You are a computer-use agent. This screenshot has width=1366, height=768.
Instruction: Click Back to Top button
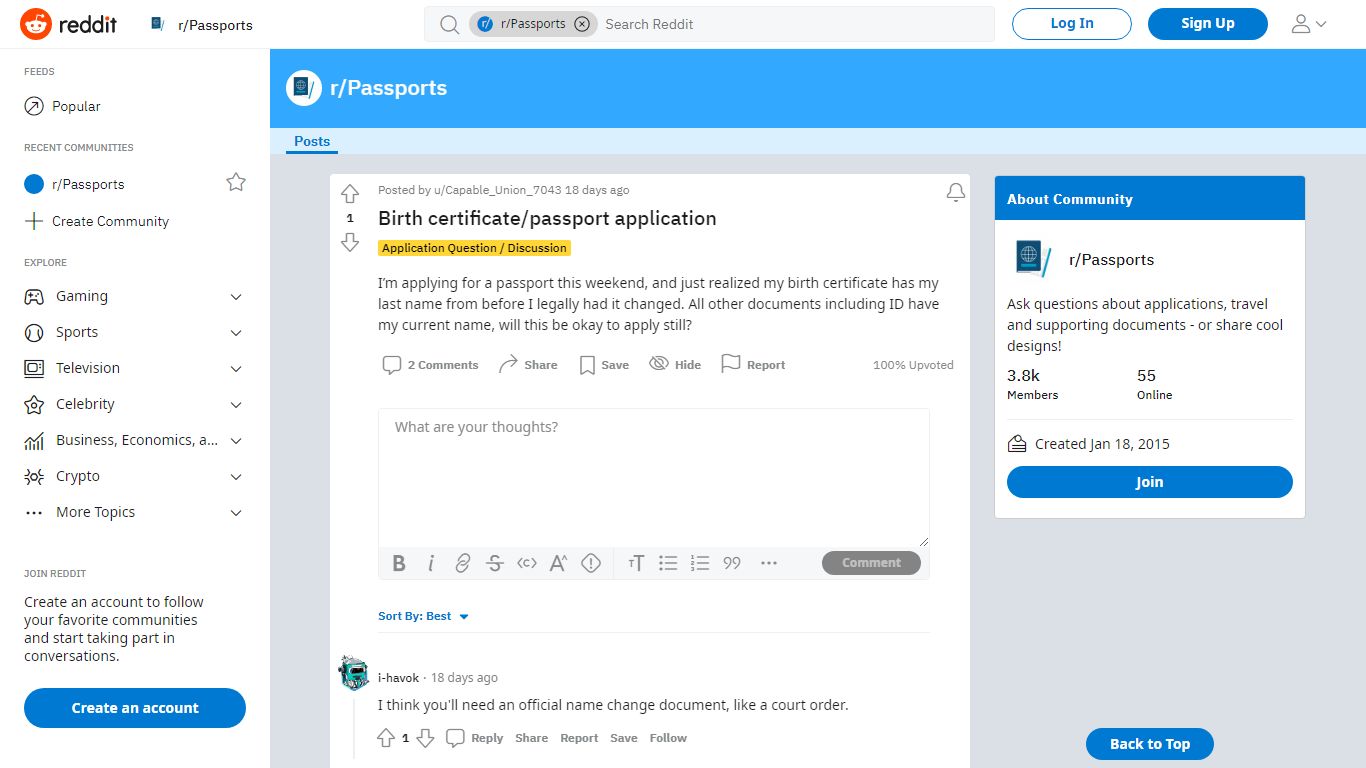(1150, 744)
